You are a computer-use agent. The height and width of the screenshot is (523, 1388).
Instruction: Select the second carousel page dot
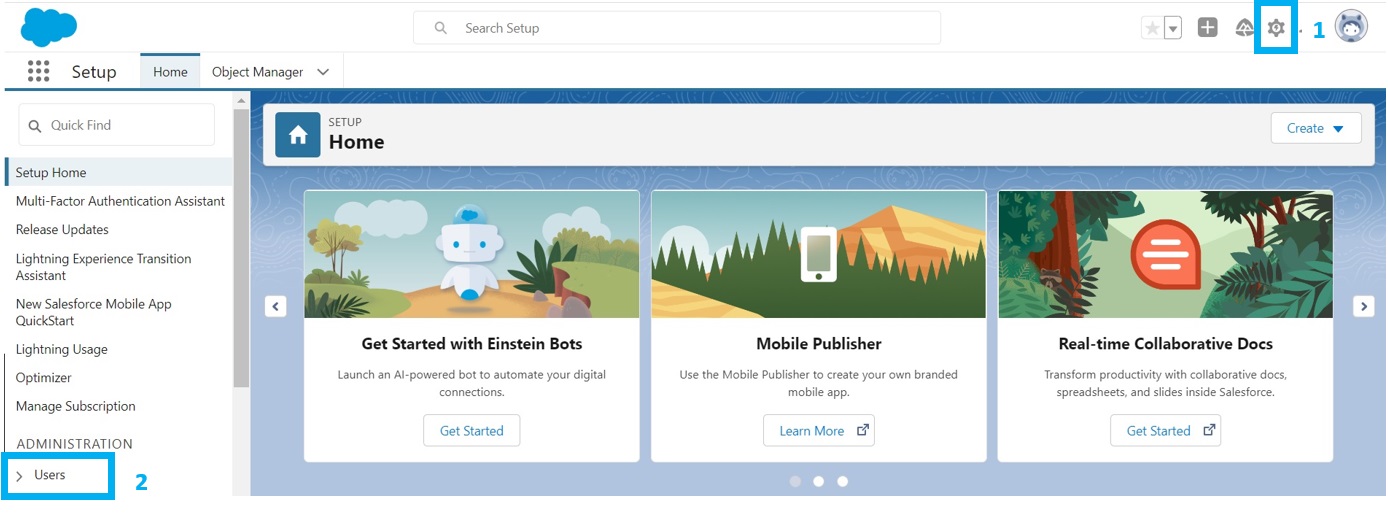click(x=819, y=481)
